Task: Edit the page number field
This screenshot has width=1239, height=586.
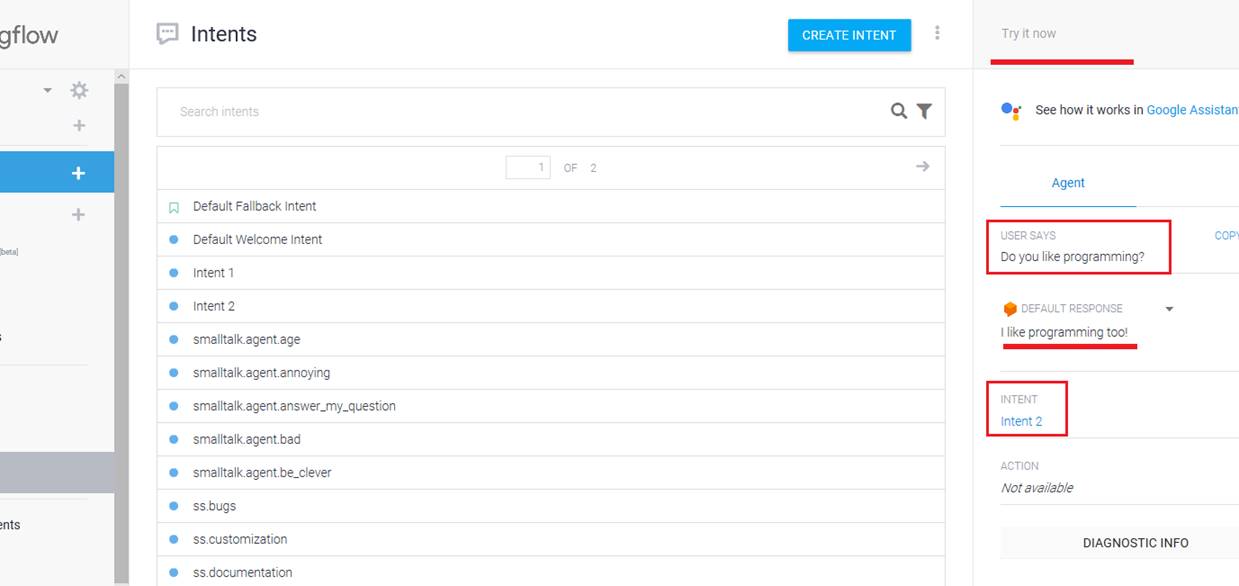Action: coord(528,167)
